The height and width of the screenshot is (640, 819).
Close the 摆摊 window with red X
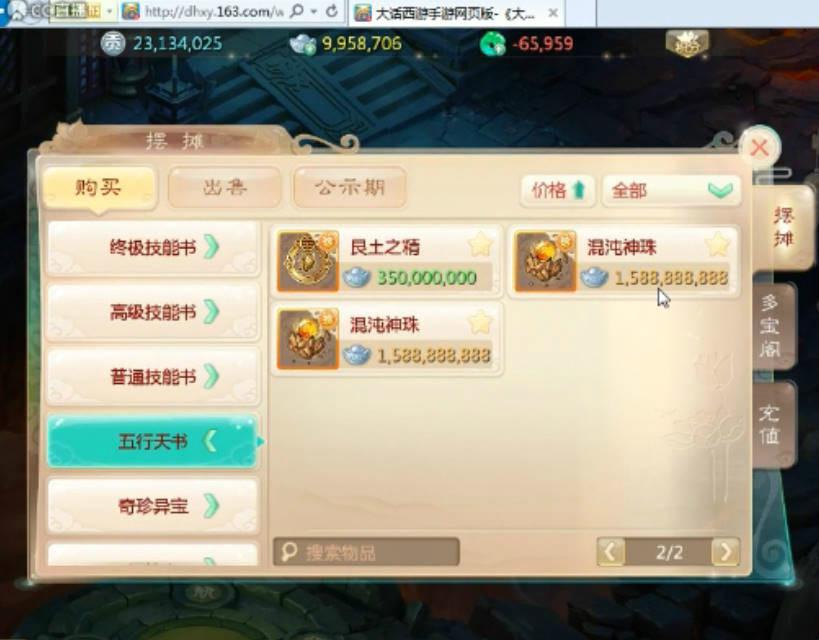tap(760, 148)
